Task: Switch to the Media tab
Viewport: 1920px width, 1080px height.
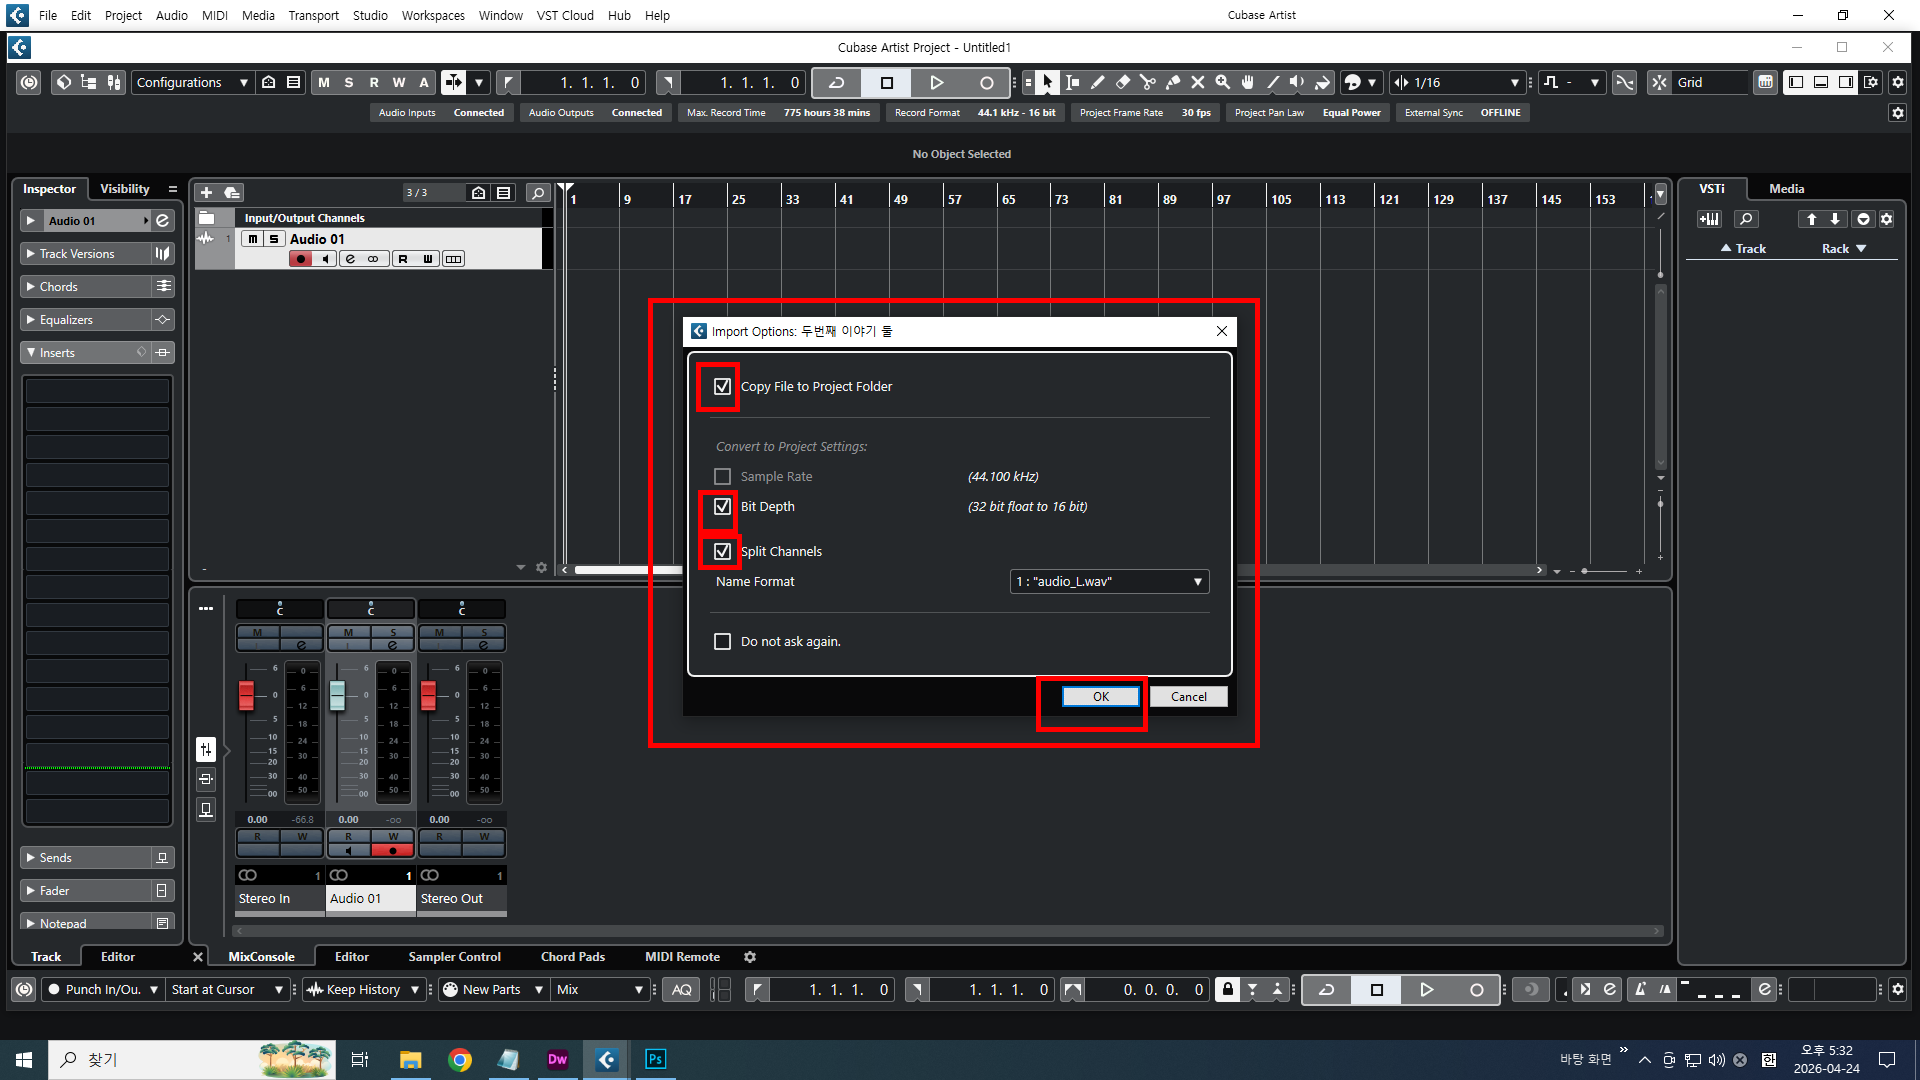Action: click(1786, 189)
